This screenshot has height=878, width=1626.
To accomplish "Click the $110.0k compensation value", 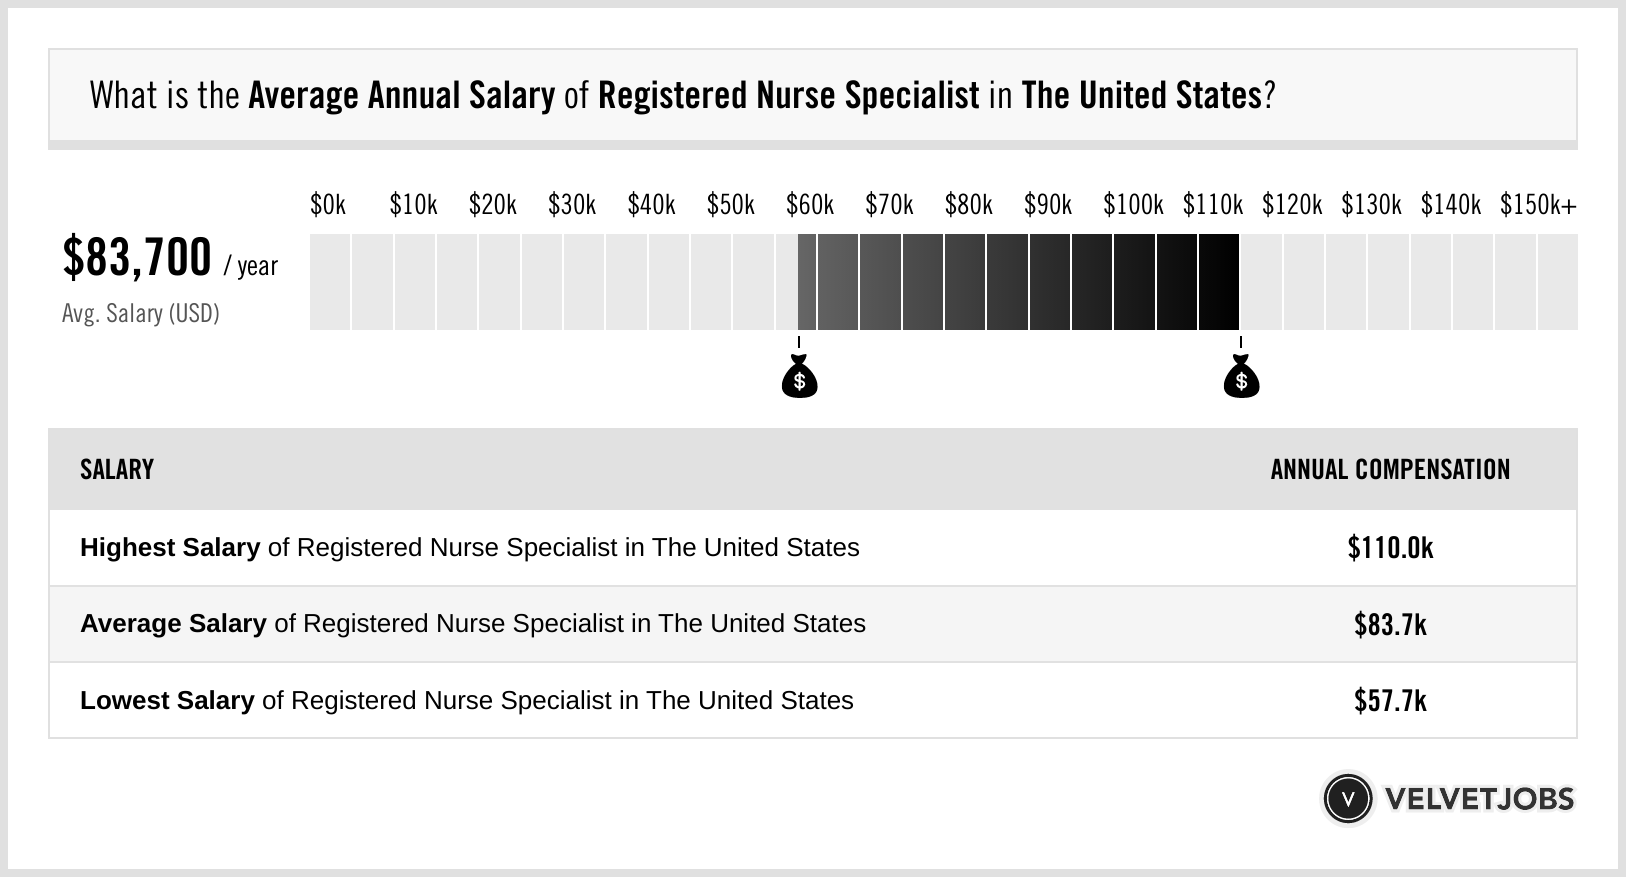I will point(1390,548).
